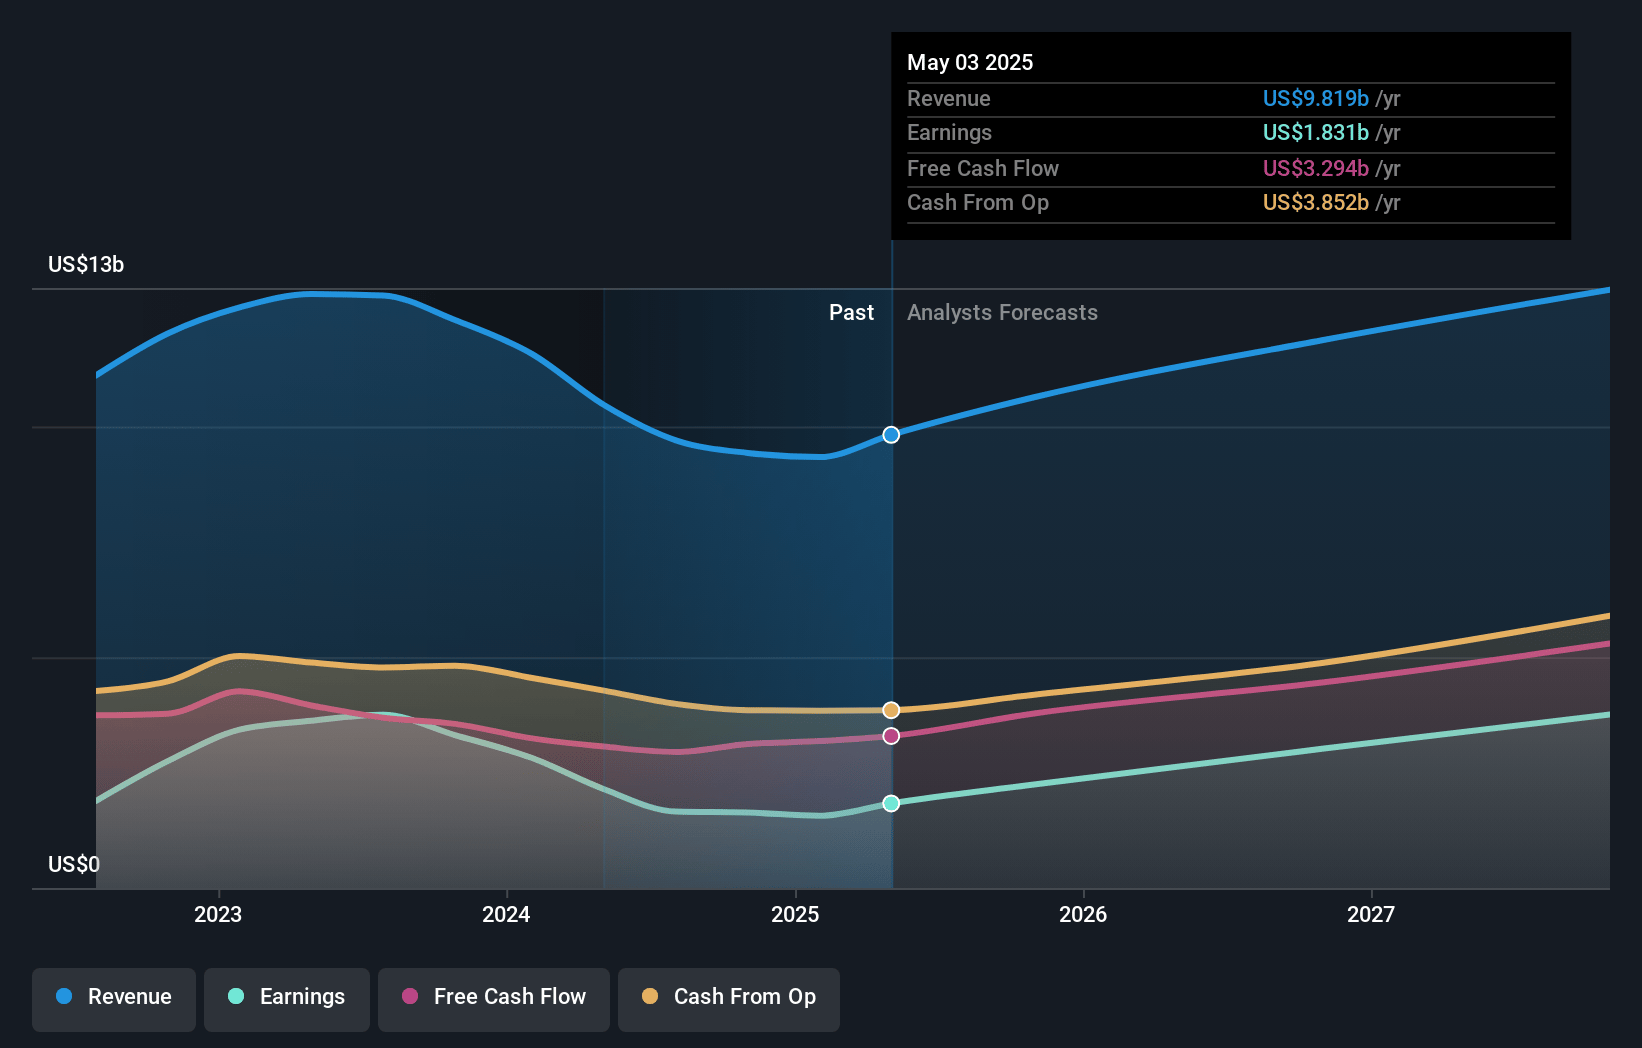
Task: Click the 2027 x-axis label
Action: pyautogui.click(x=1371, y=914)
